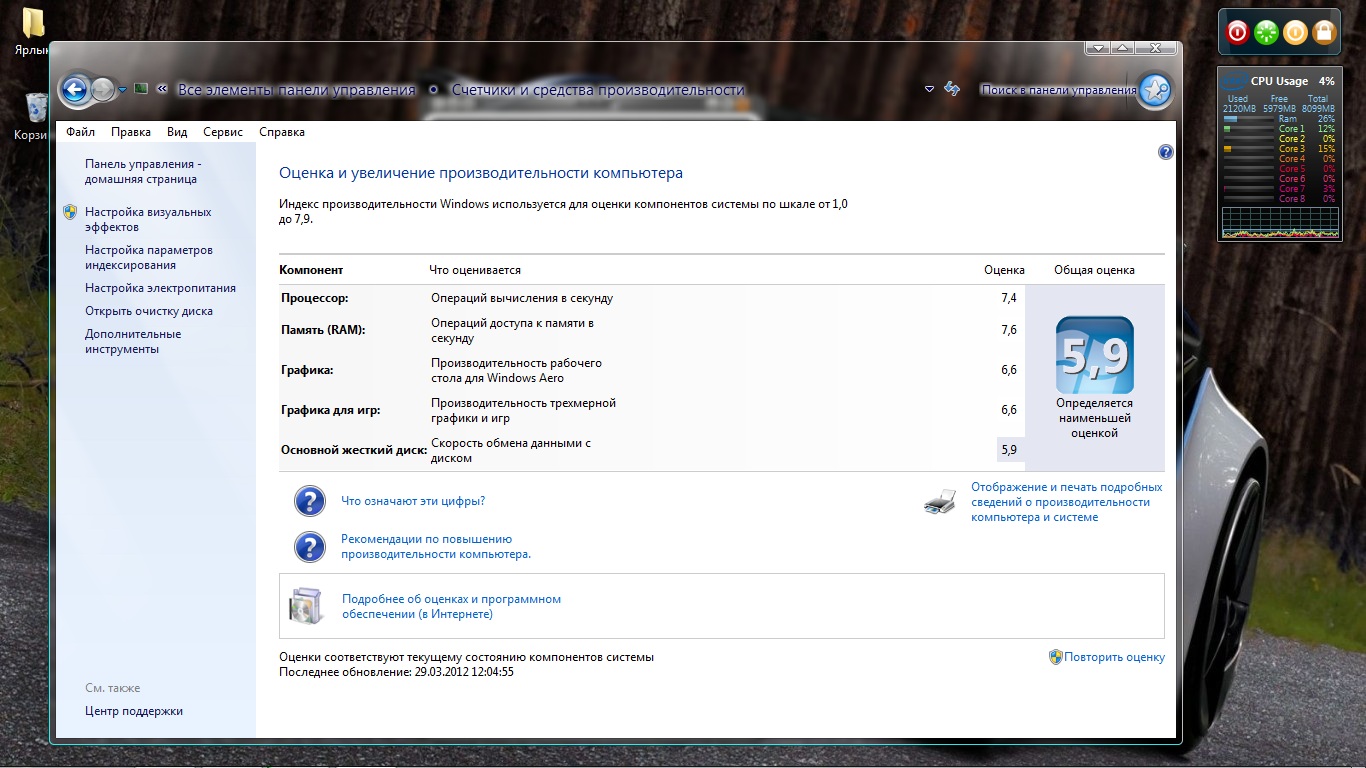
Task: Click the blue help icon below the search bar
Action: pyautogui.click(x=1165, y=152)
